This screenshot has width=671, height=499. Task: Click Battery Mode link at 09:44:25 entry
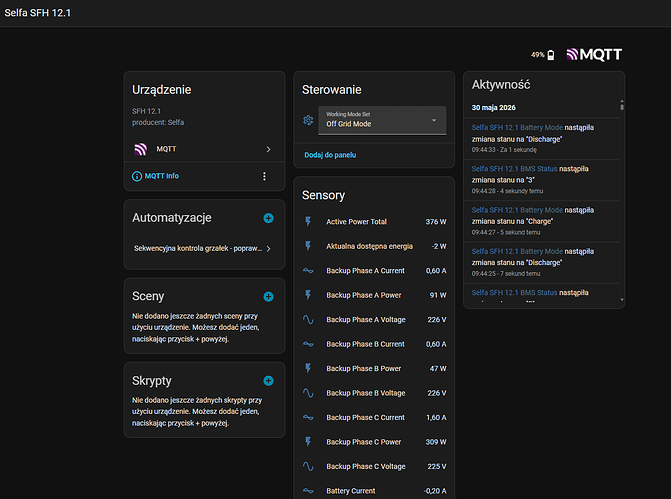click(517, 251)
